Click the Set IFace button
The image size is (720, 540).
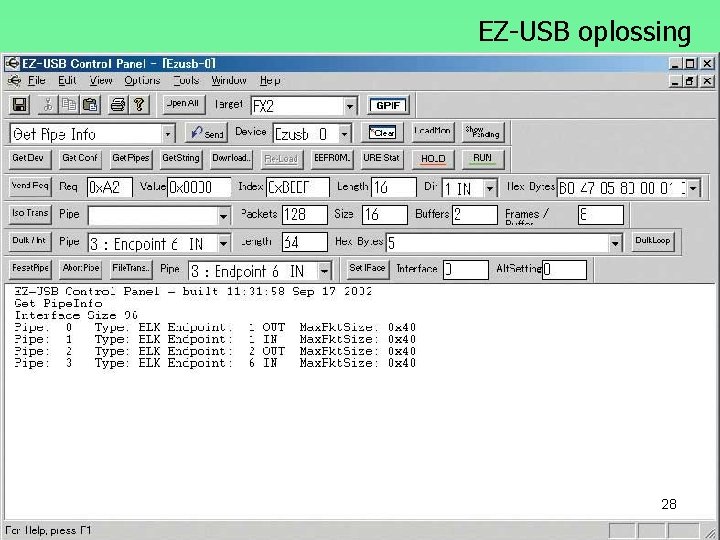(x=367, y=269)
